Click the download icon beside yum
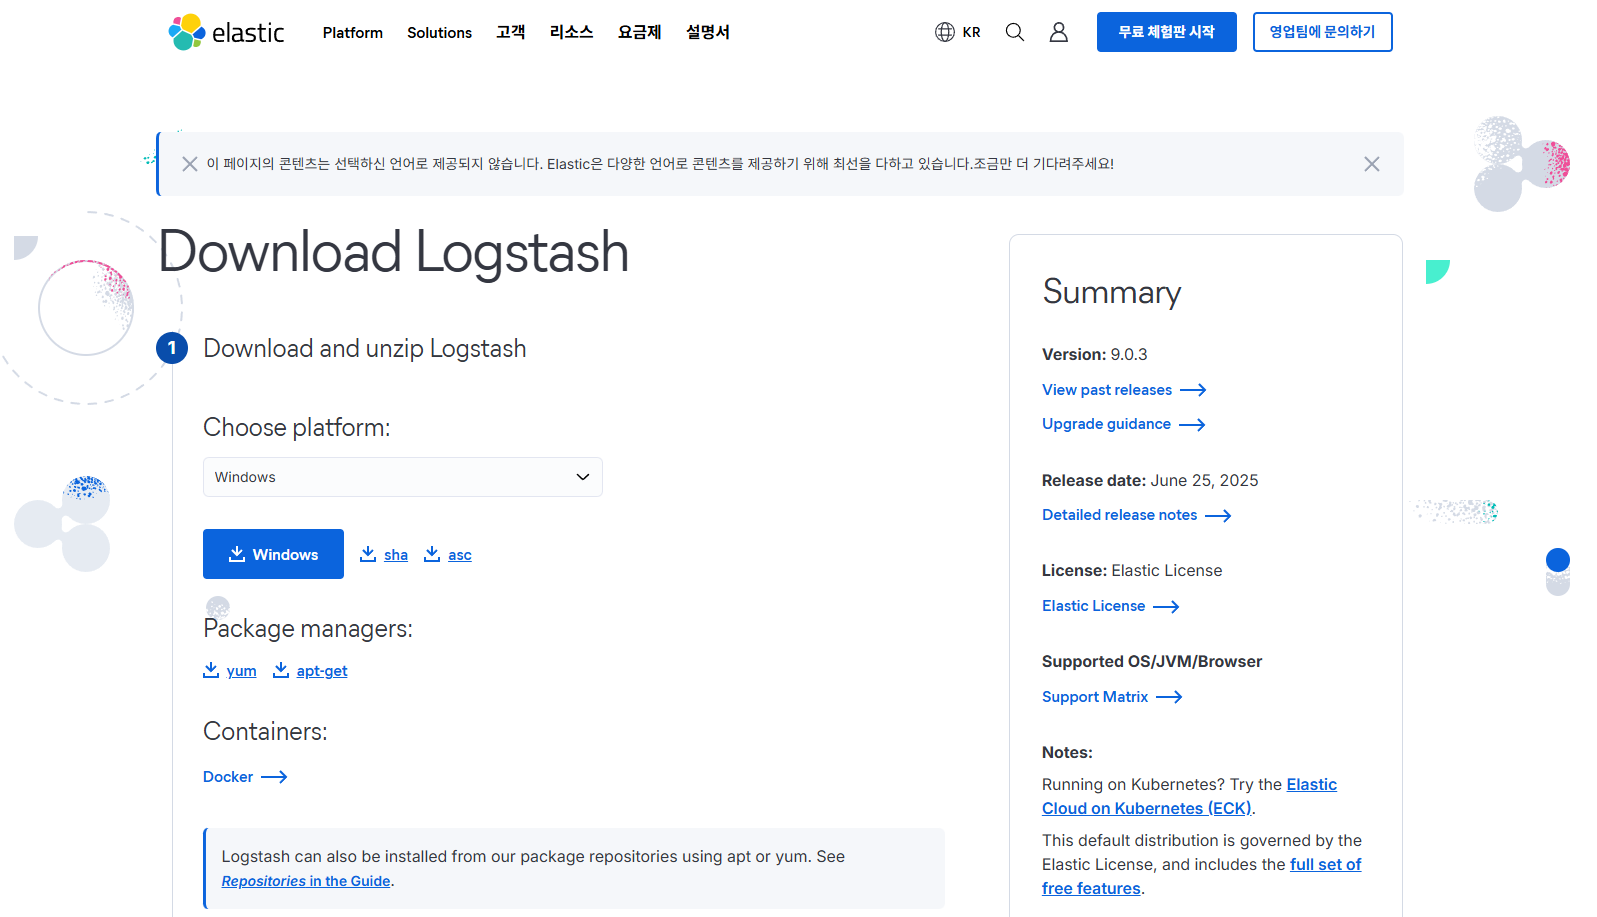Image resolution: width=1597 pixels, height=917 pixels. click(x=211, y=670)
